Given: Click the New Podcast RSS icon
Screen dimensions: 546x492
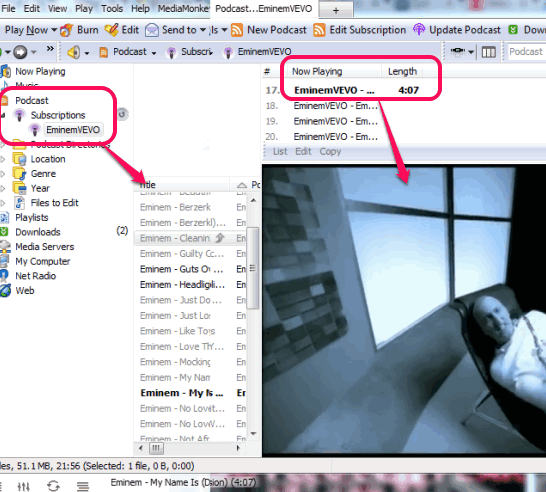Looking at the screenshot, I should point(237,30).
